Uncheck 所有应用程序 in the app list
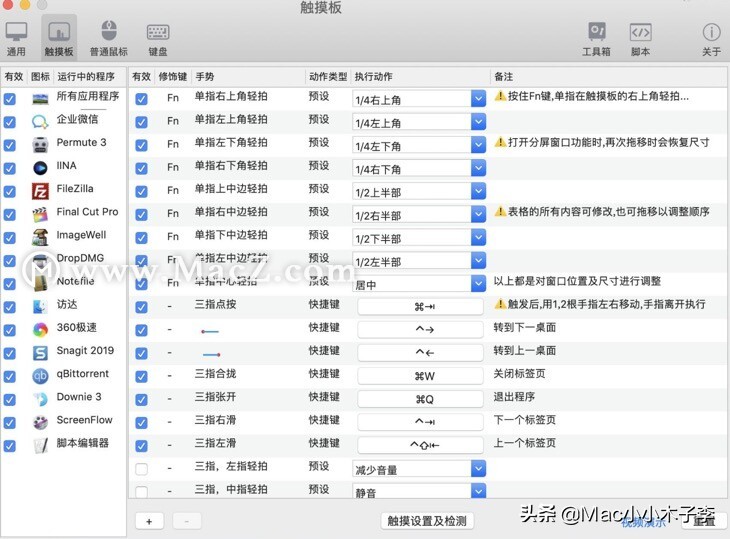This screenshot has width=730, height=539. click(x=10, y=99)
